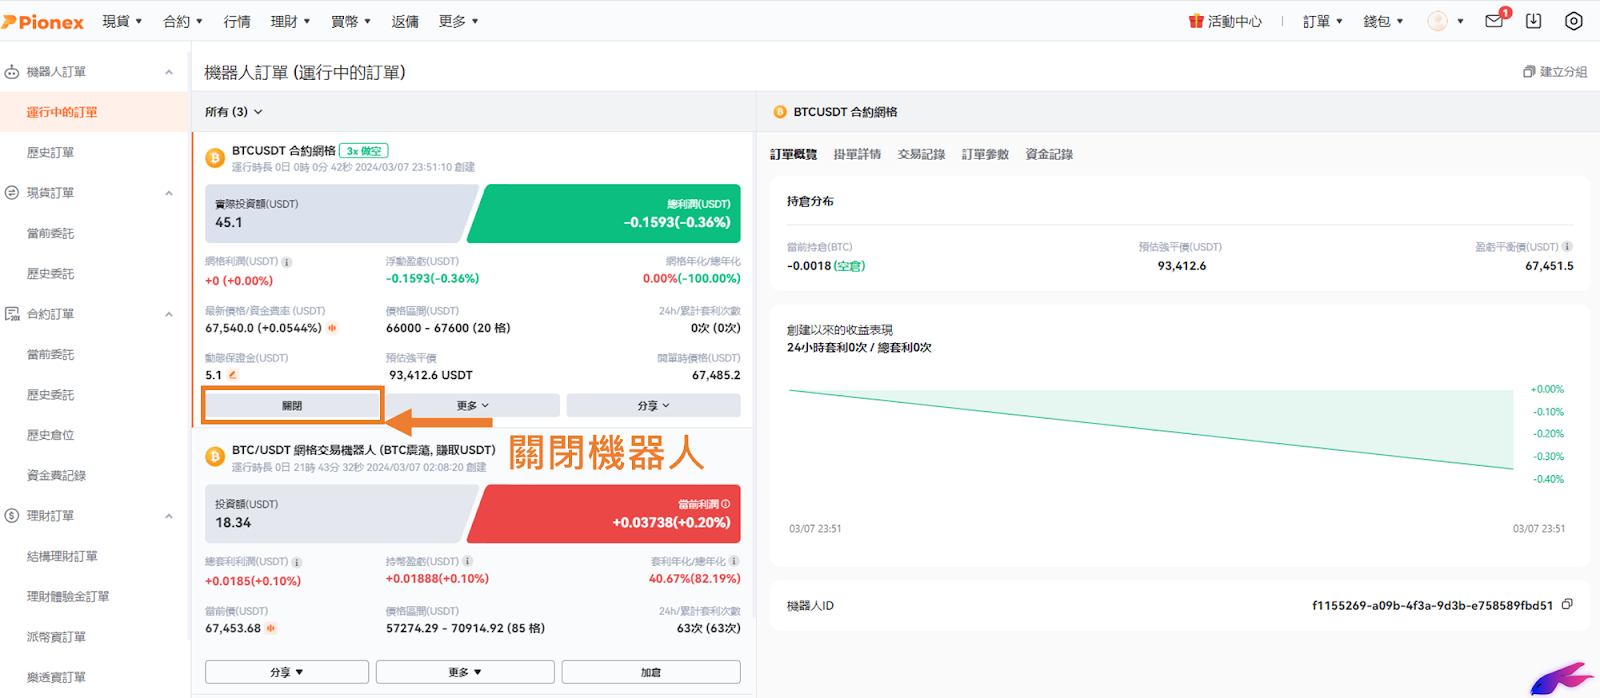Click the info icon beside 網格利潤(USDT)
Screen dimensions: 1600x698
click(287, 262)
